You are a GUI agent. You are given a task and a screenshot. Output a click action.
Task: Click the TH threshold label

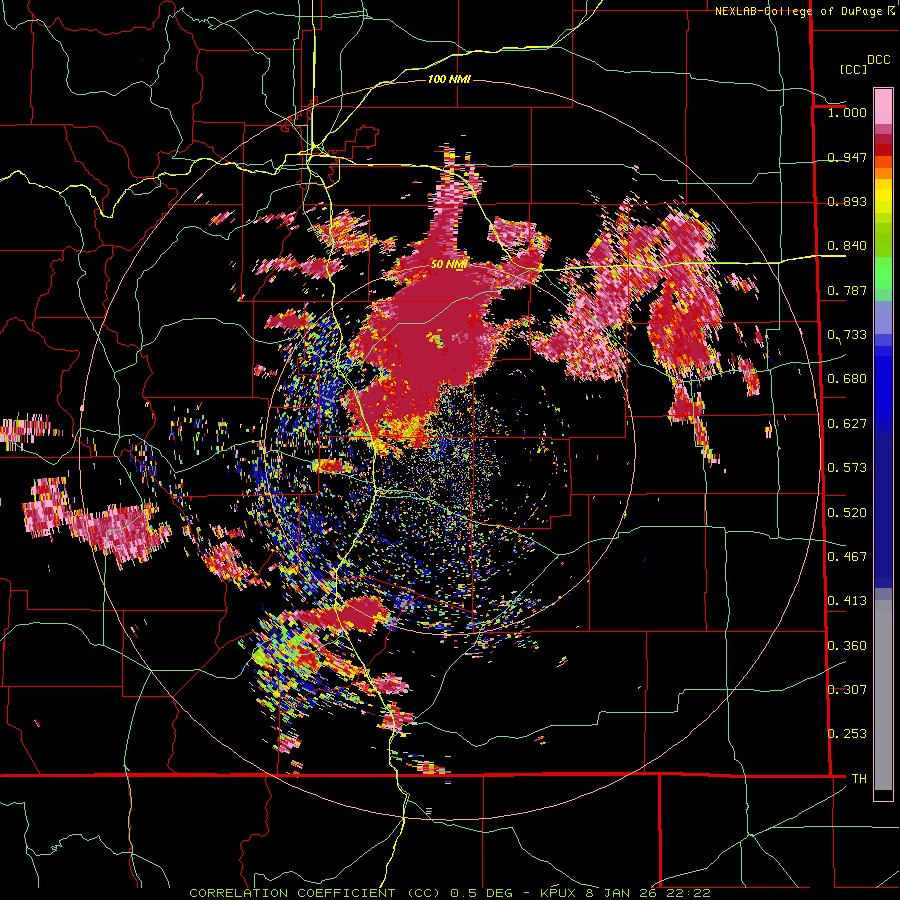(859, 779)
